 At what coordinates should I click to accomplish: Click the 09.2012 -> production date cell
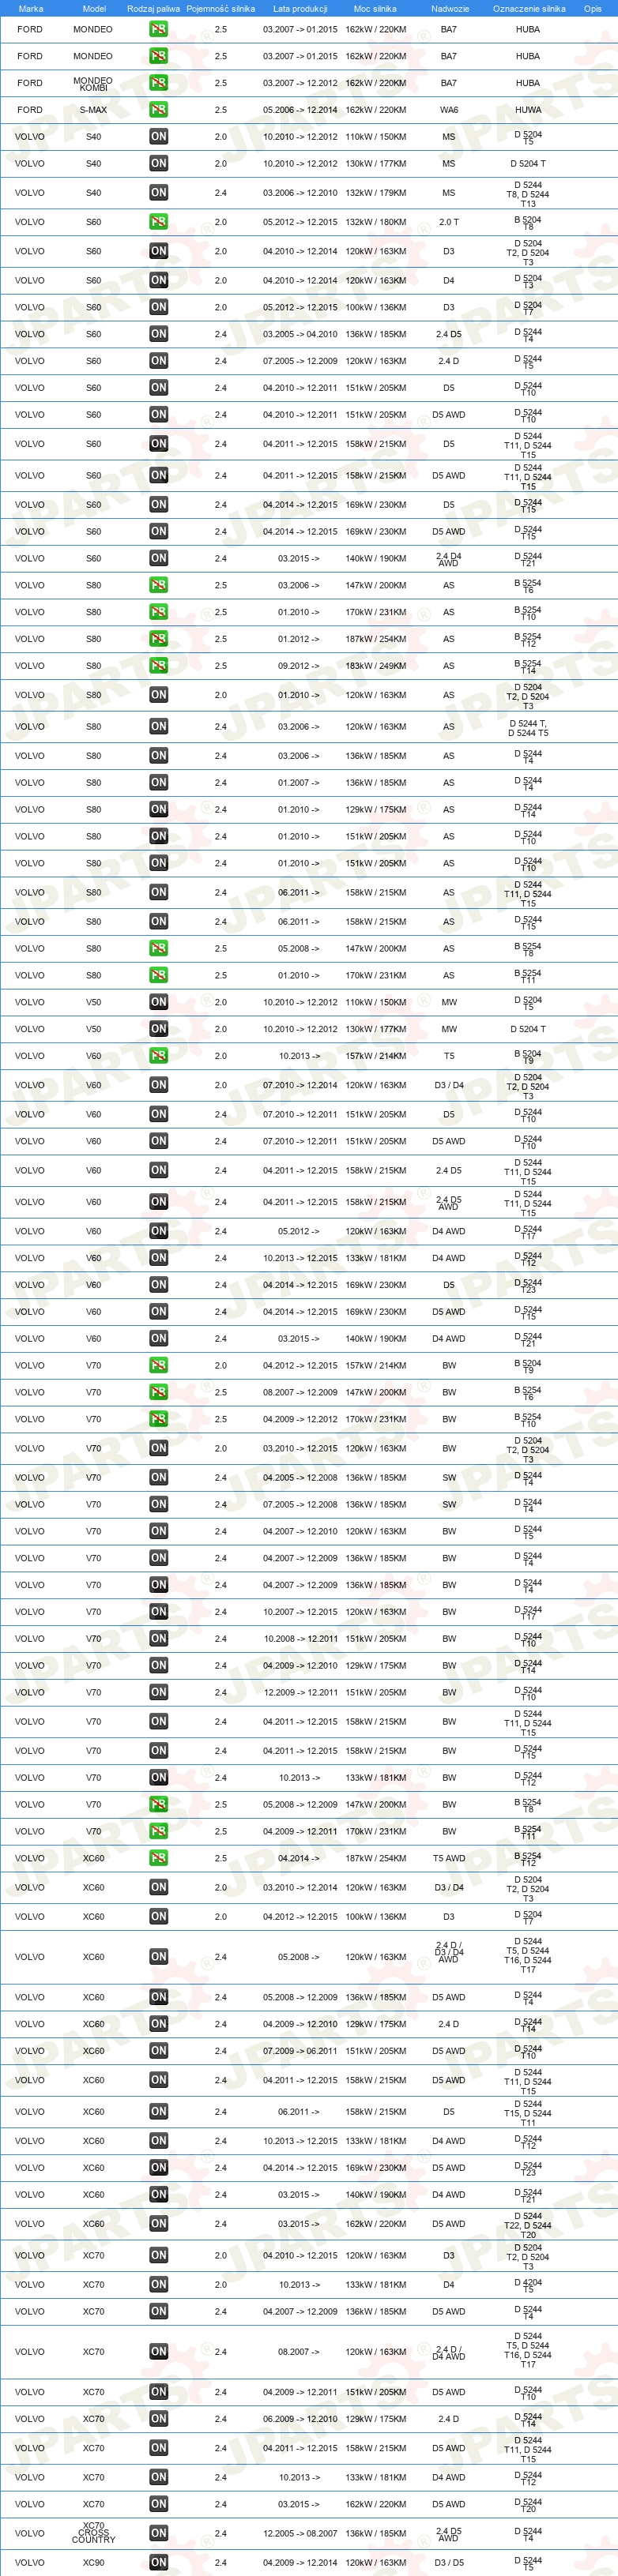point(299,666)
